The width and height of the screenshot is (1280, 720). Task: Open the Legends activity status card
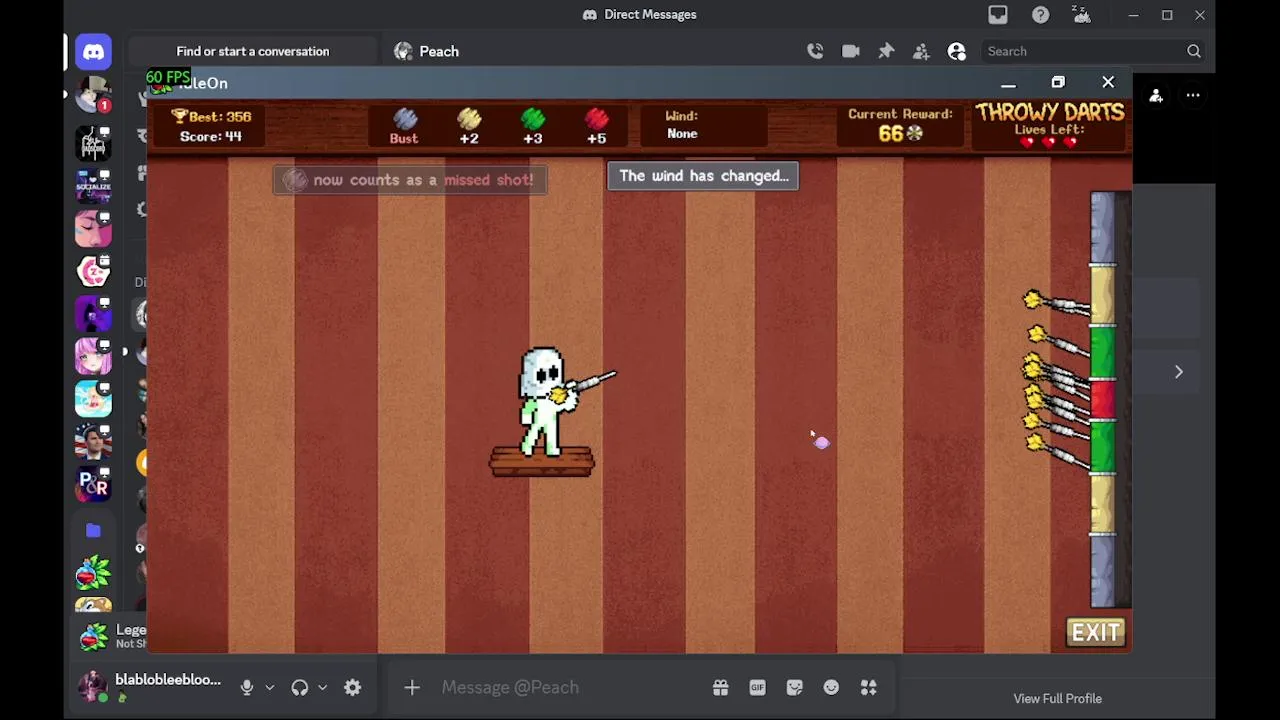click(112, 636)
